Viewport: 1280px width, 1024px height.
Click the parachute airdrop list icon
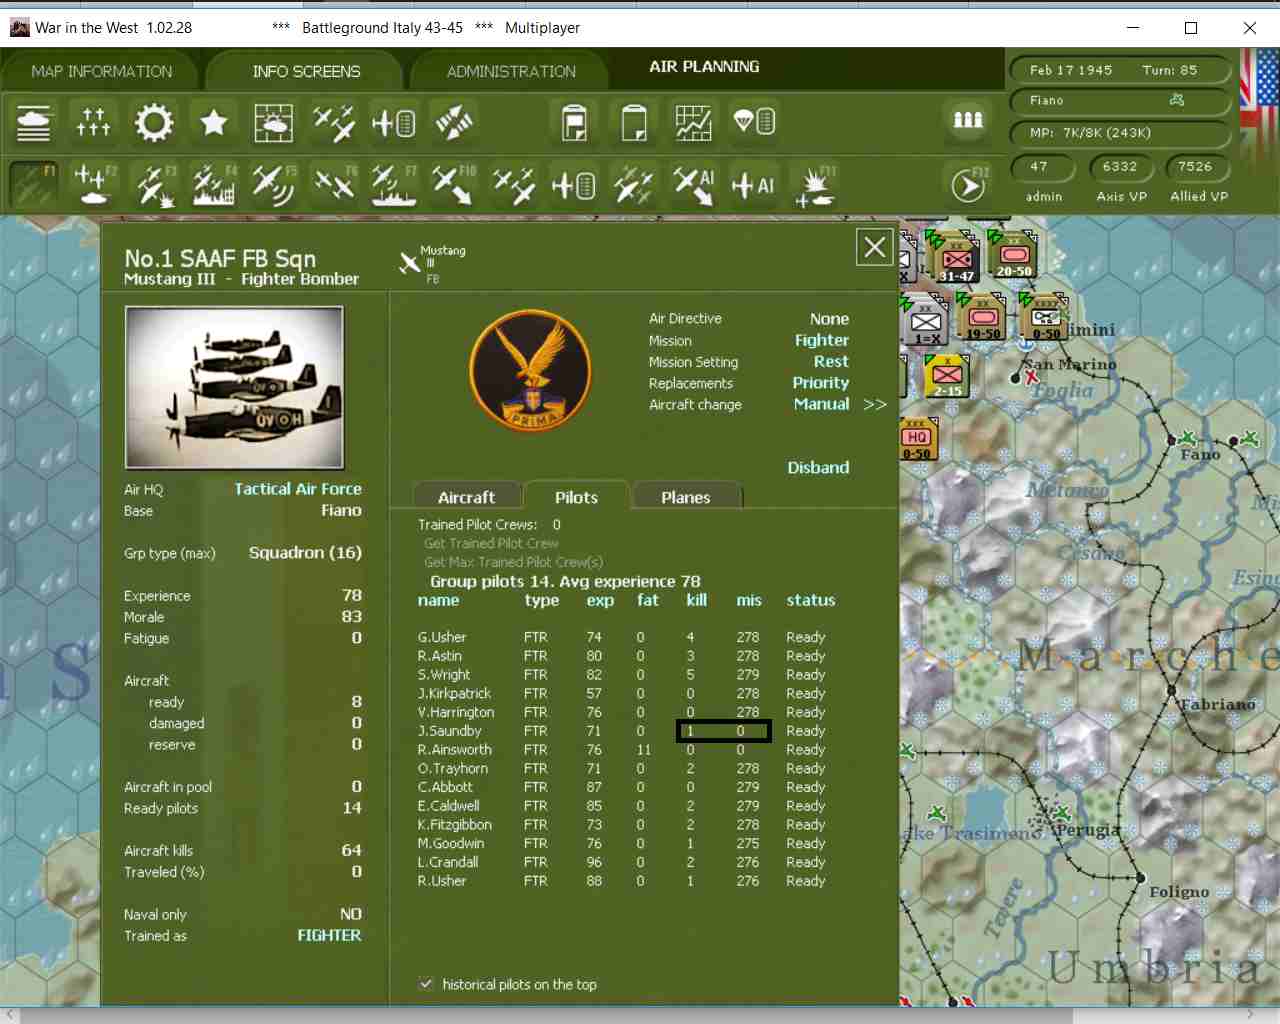(754, 123)
